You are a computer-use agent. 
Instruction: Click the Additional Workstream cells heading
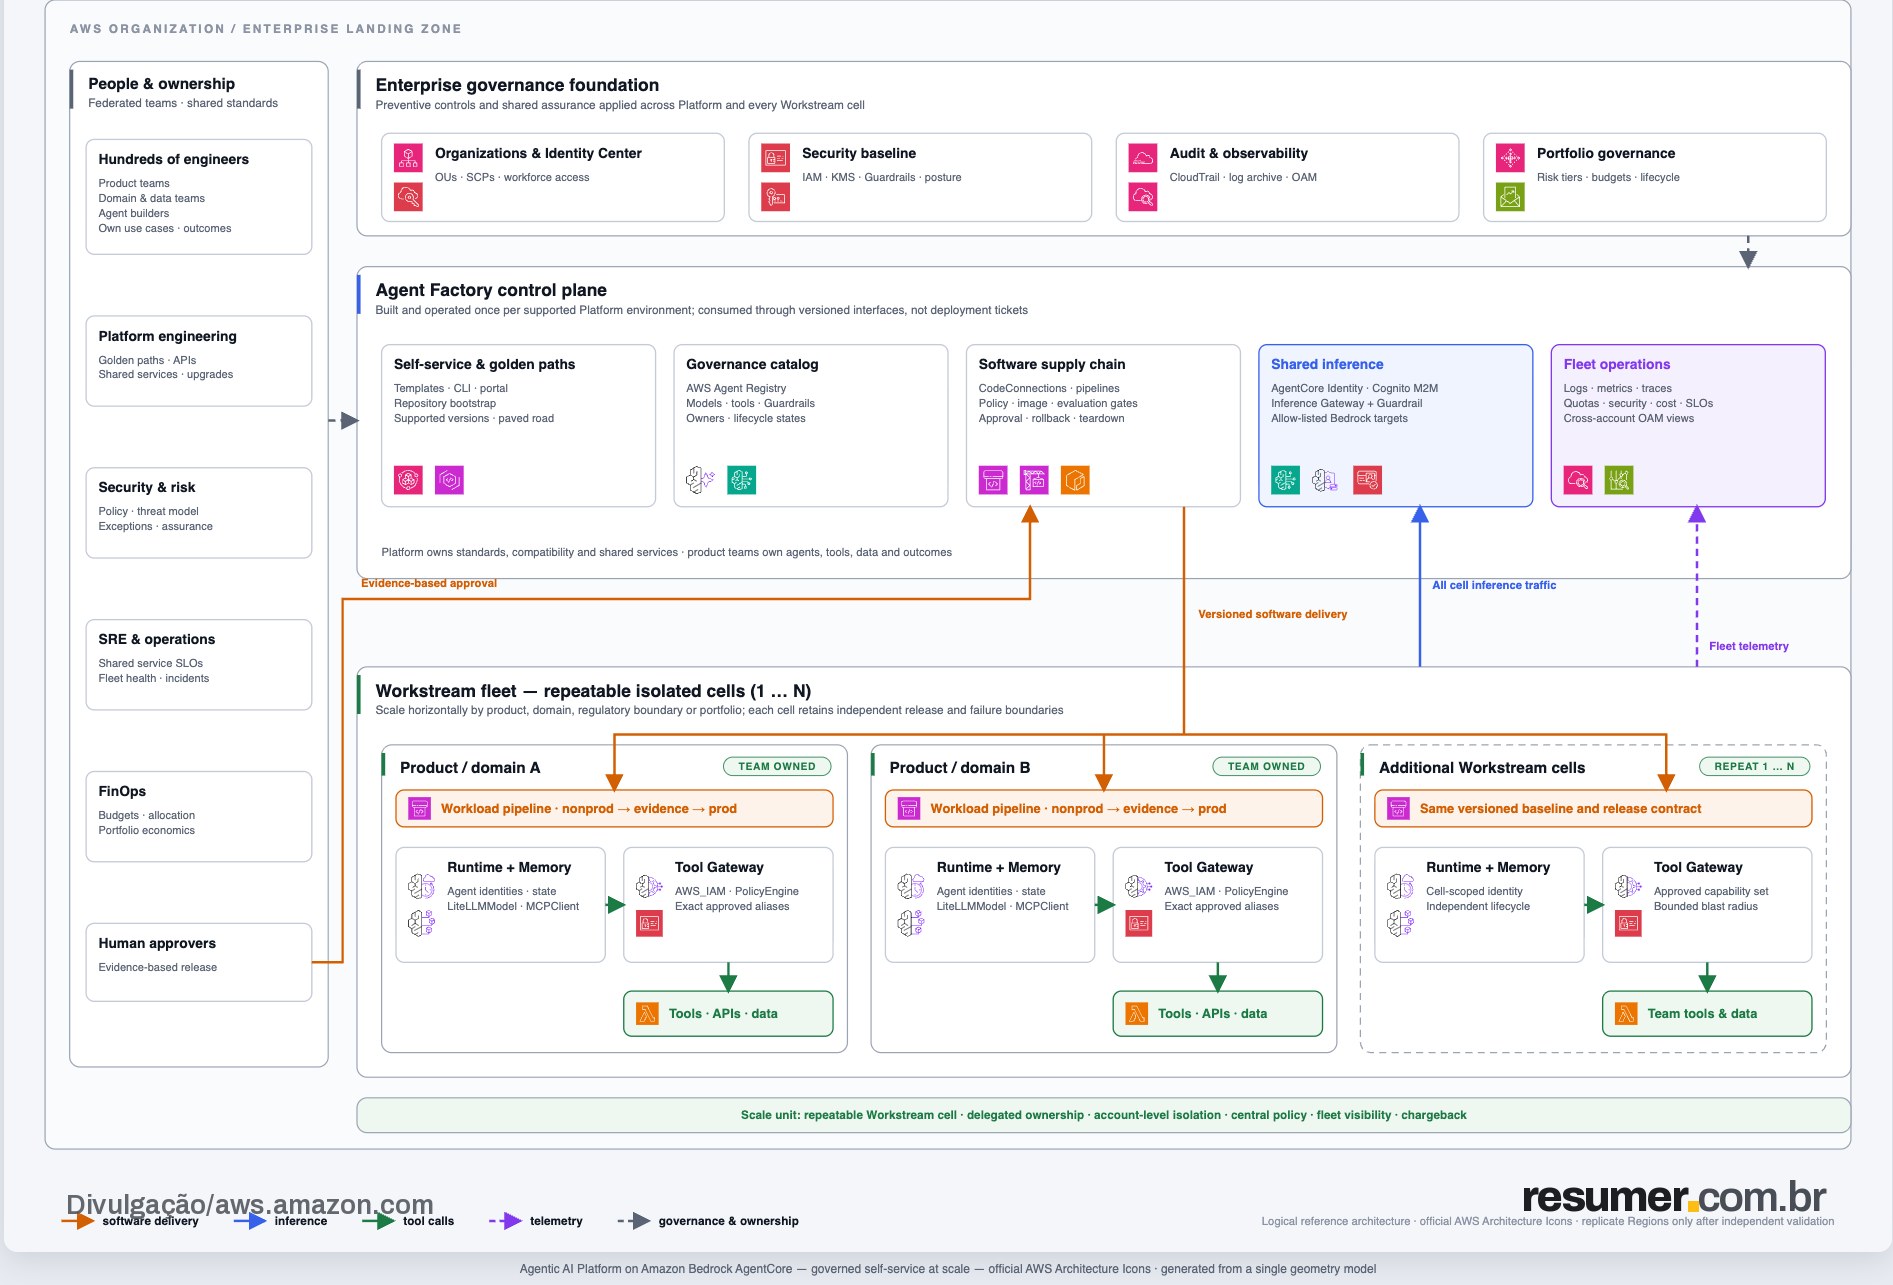pyautogui.click(x=1482, y=768)
